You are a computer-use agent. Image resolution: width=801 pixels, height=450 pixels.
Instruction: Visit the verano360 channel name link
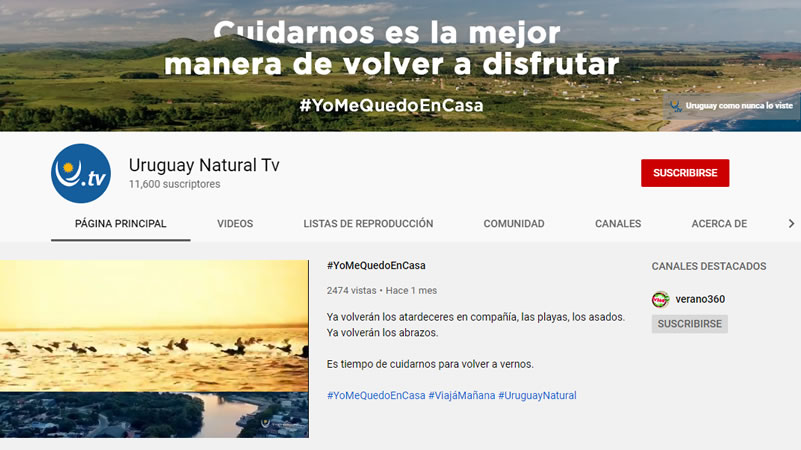700,299
